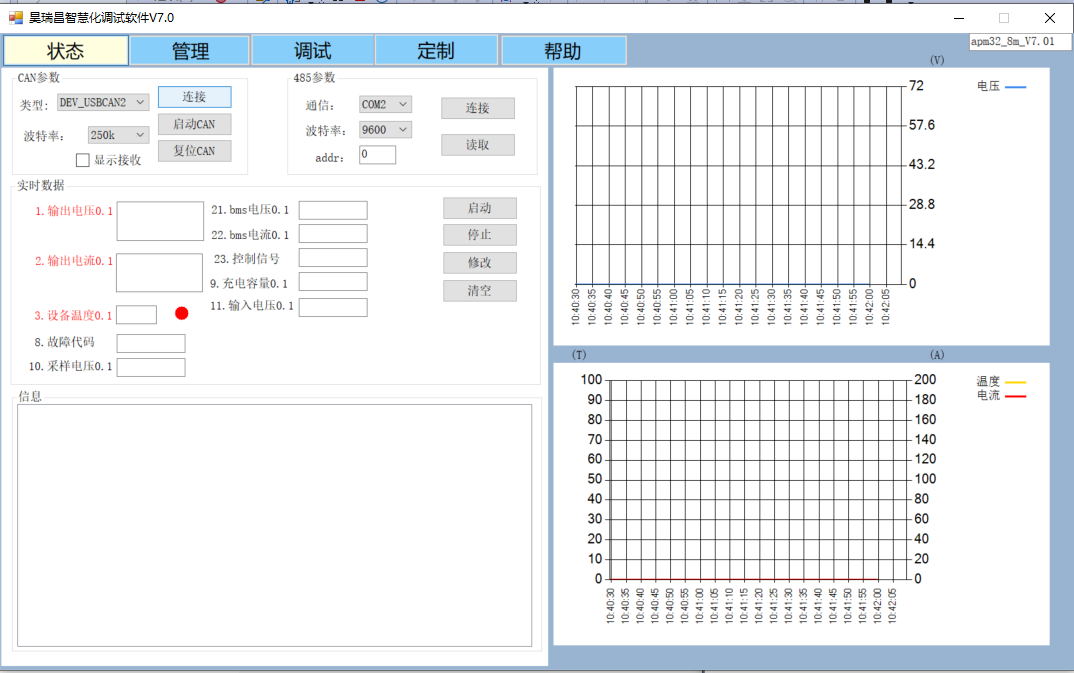Click the blue 电压 legend swatch

(1015, 88)
